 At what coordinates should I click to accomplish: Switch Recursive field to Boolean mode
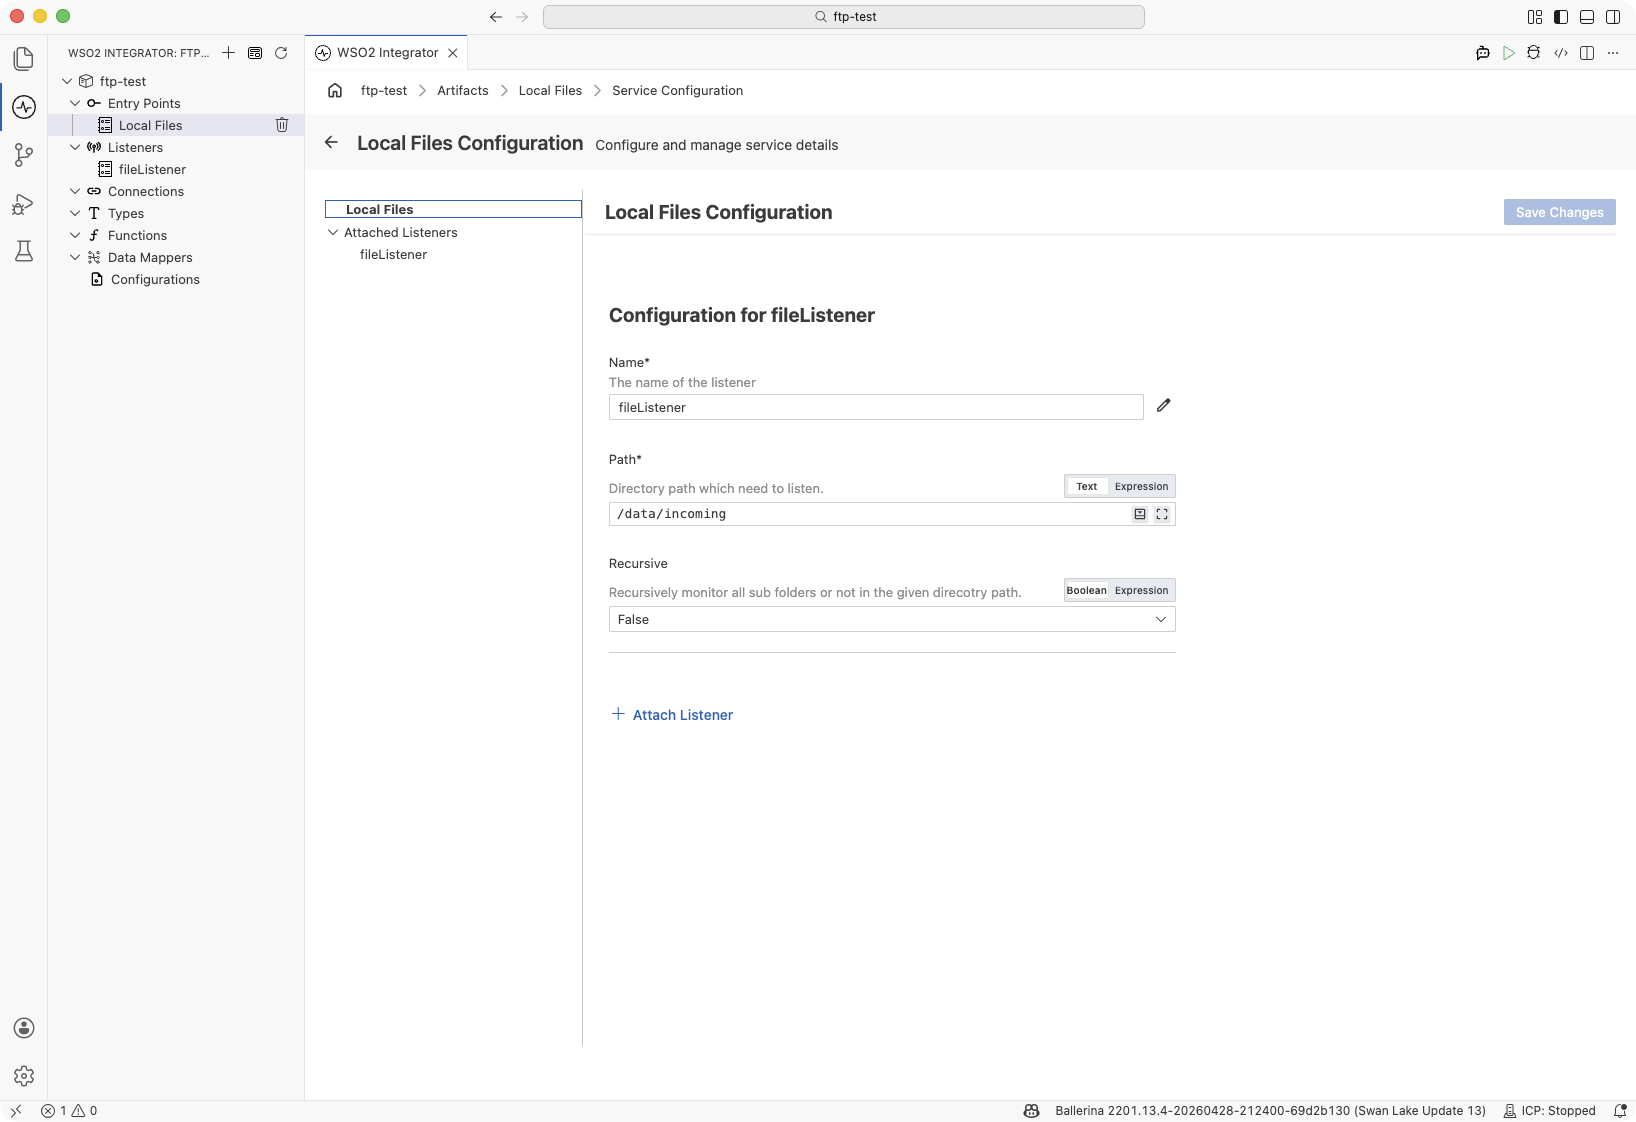[1087, 590]
